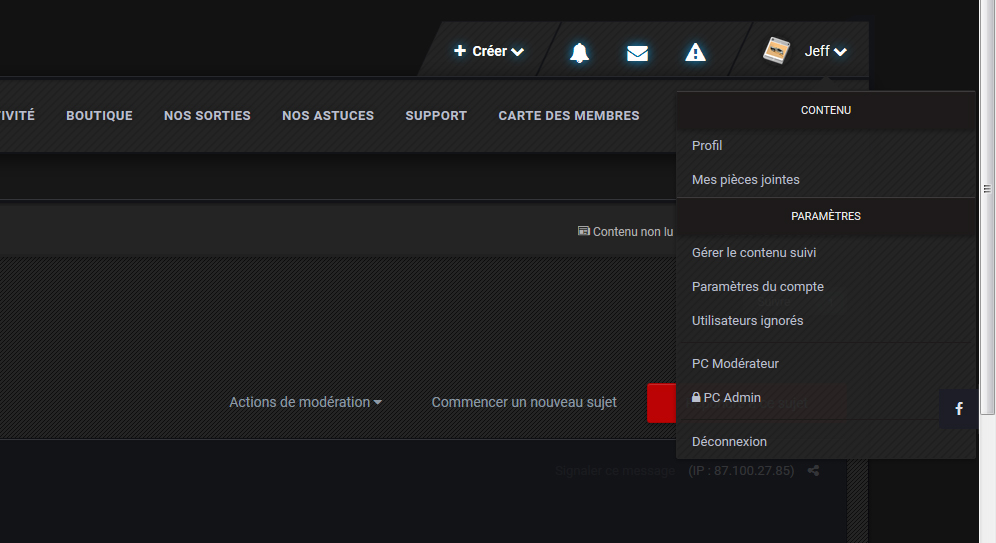Open Mes pièces jointes

(826, 180)
